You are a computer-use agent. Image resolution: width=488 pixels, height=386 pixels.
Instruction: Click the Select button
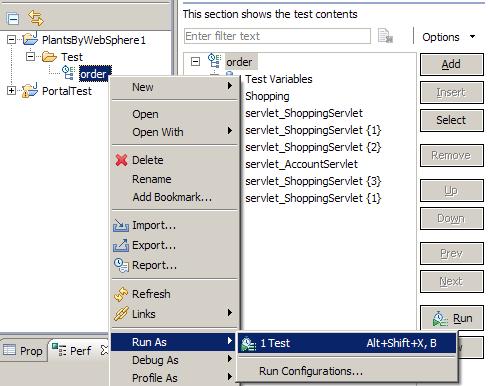451,120
